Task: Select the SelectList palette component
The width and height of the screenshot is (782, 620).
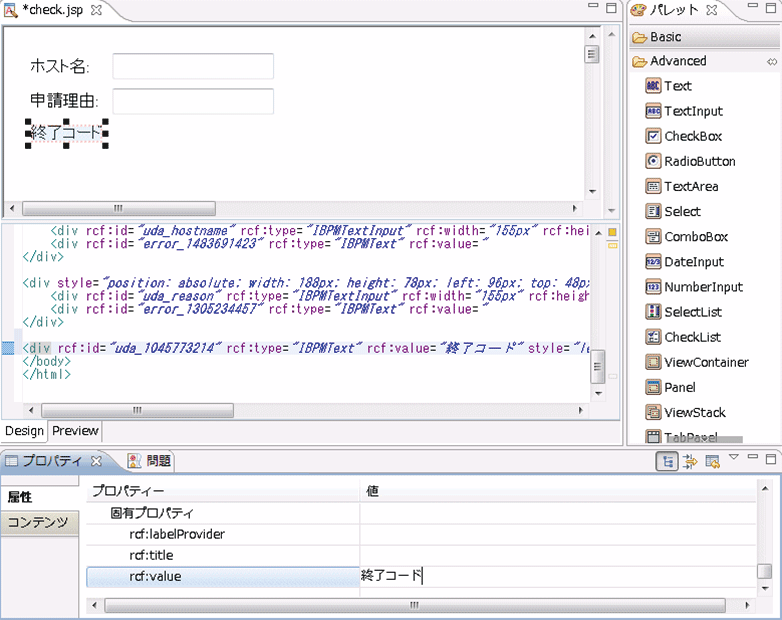Action: click(683, 312)
